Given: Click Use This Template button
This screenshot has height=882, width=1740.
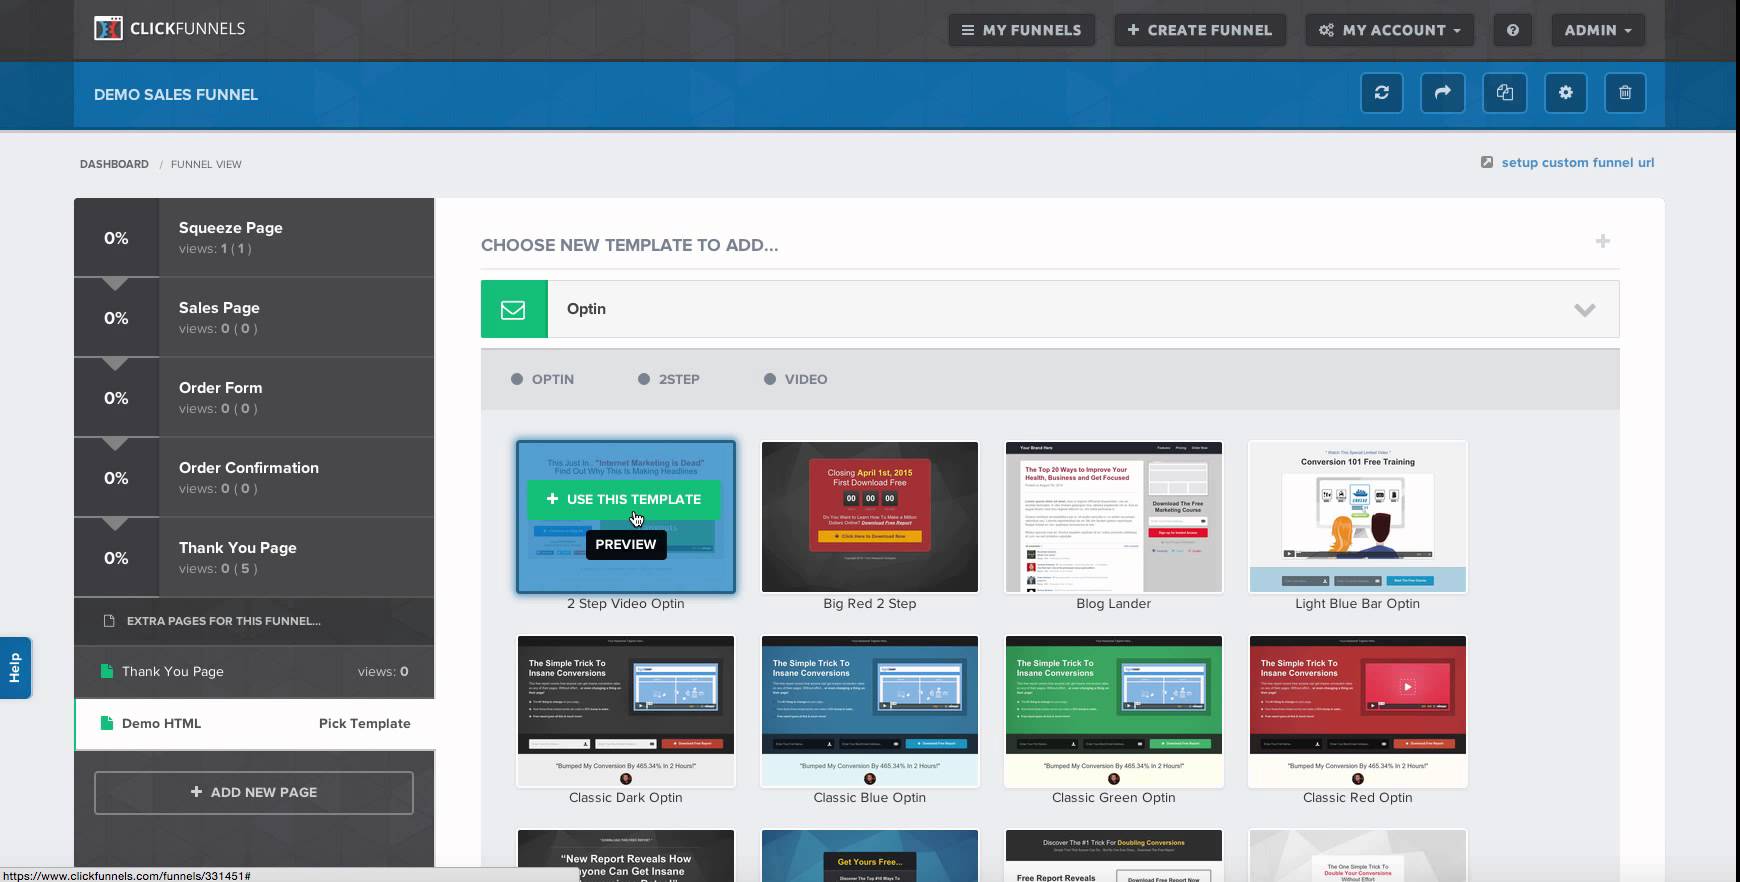Looking at the screenshot, I should (624, 499).
